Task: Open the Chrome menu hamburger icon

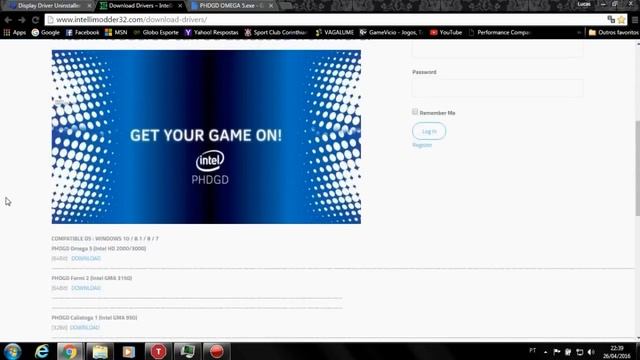Action: (x=635, y=20)
